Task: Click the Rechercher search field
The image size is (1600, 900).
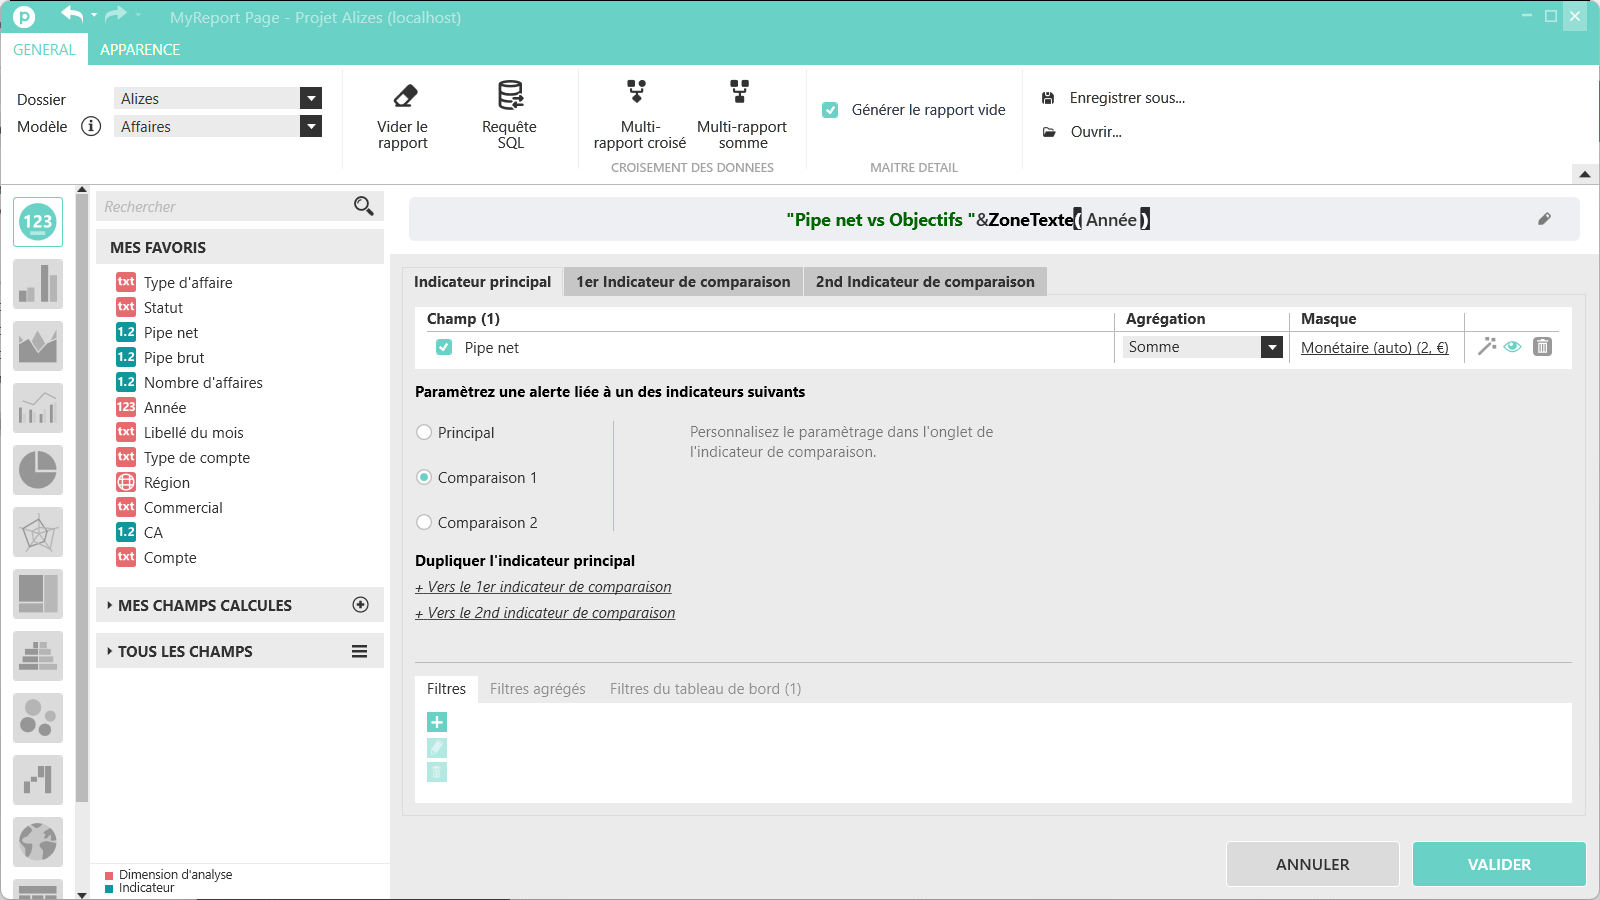Action: (225, 207)
